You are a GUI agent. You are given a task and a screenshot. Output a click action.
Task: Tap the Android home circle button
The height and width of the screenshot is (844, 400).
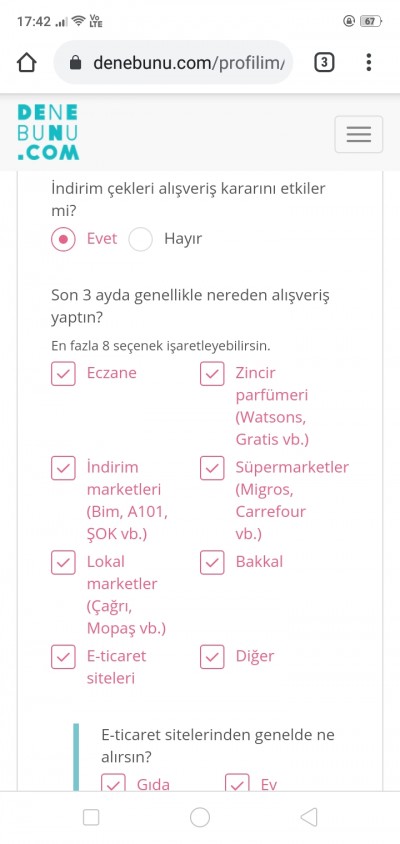coord(200,817)
